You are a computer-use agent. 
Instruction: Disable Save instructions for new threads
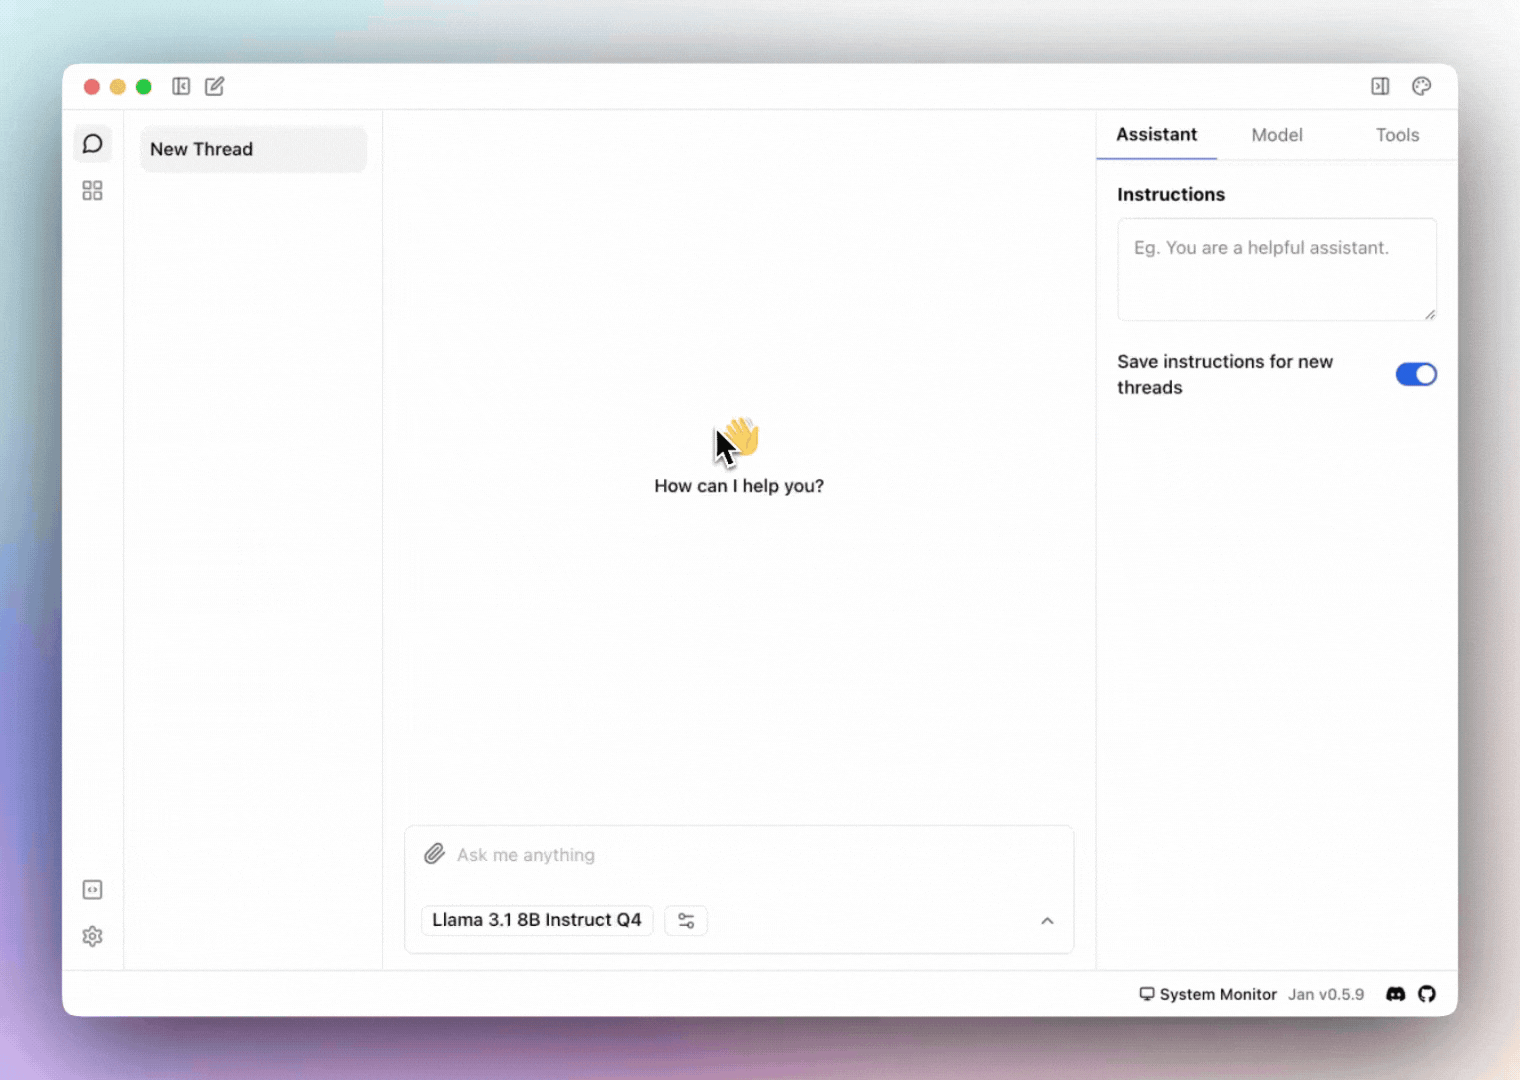1415,374
